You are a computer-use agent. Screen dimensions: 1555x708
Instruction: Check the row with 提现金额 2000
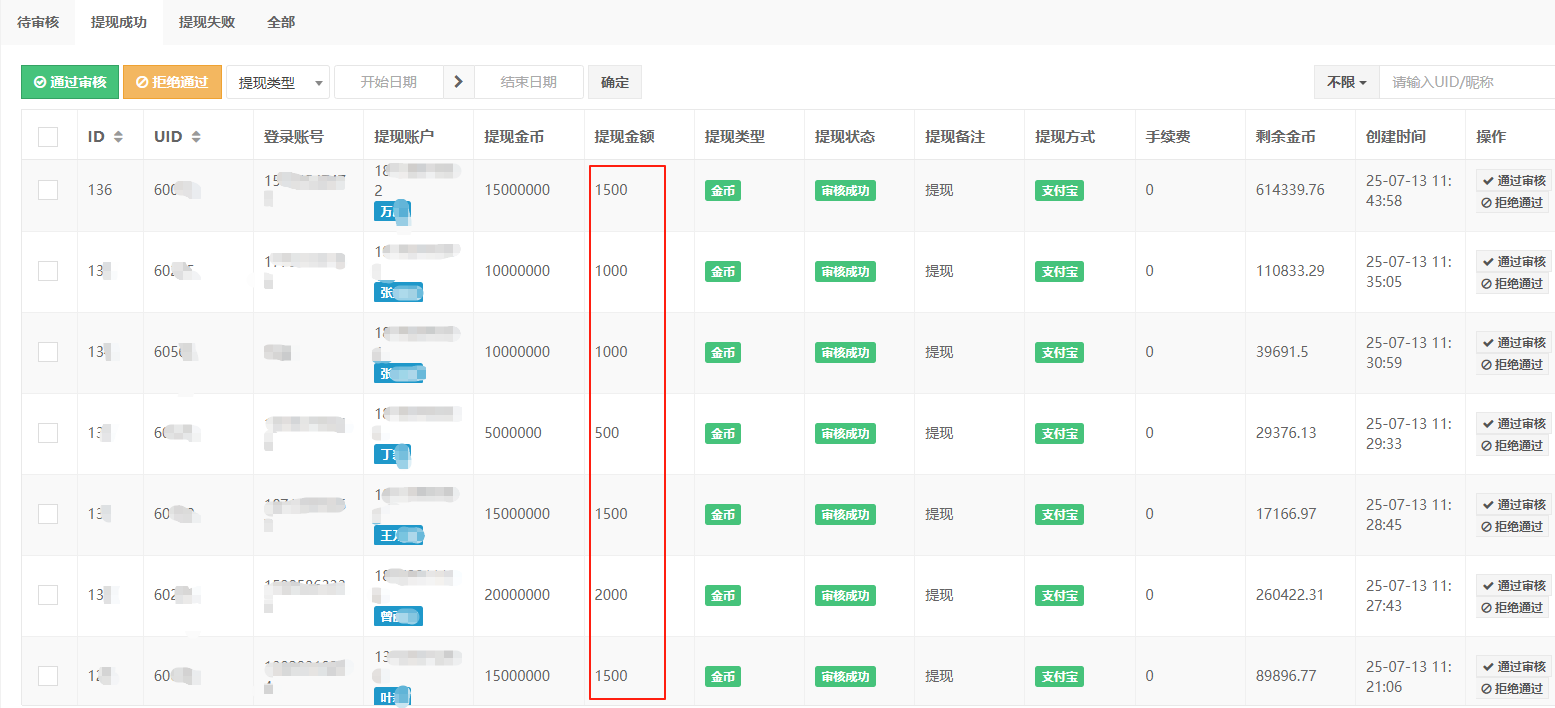pyautogui.click(x=48, y=595)
